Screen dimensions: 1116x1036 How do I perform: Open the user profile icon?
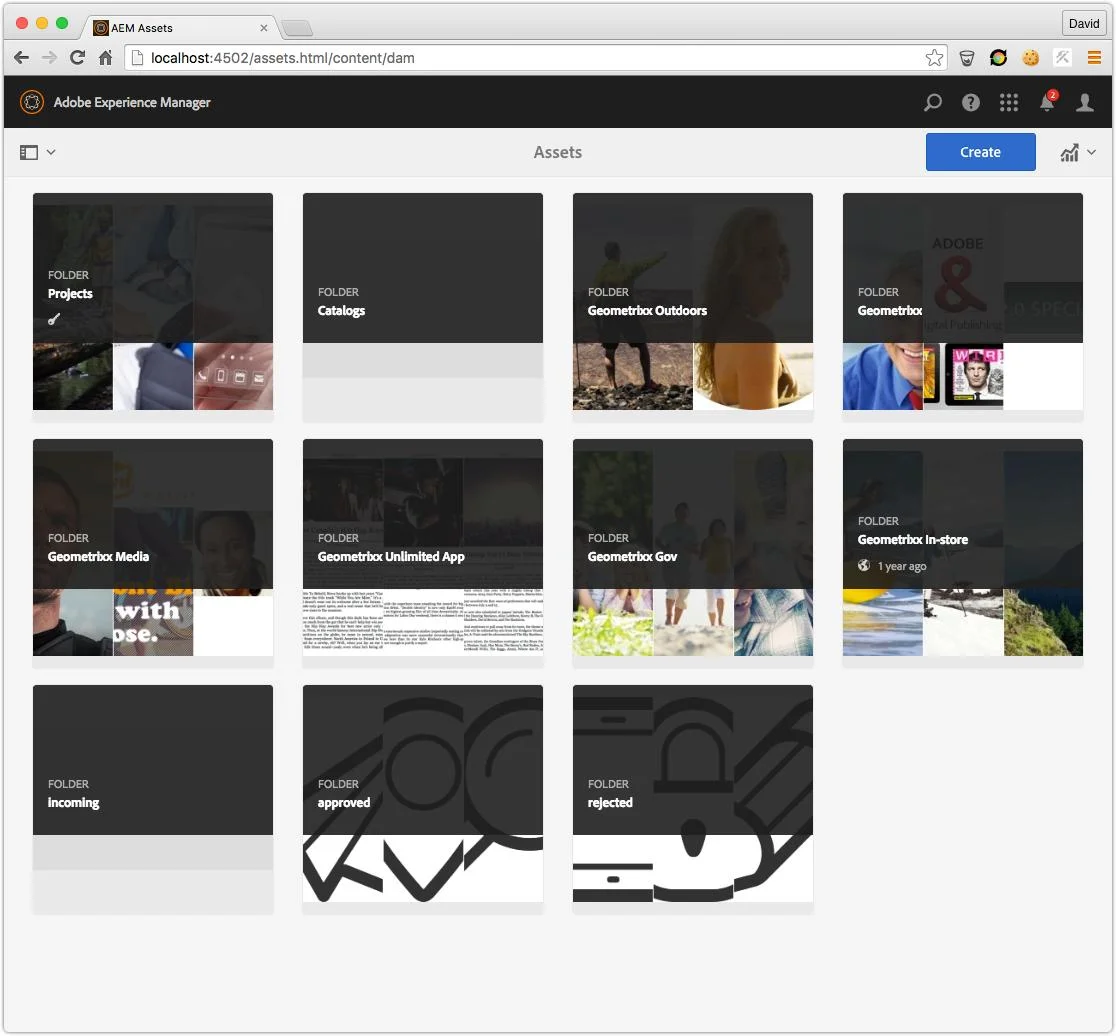(1085, 102)
